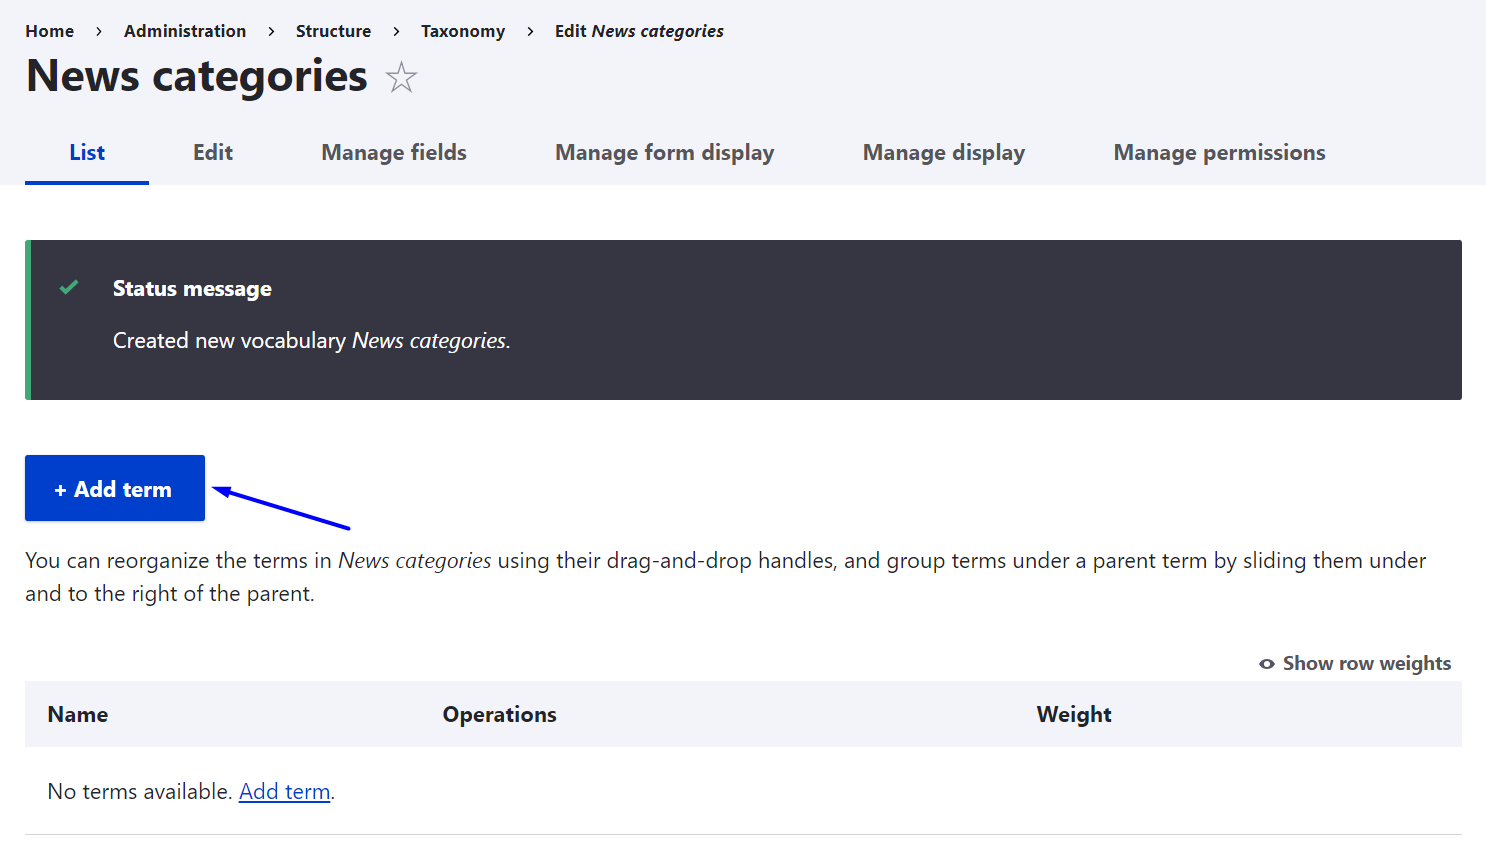1486x859 pixels.
Task: Toggle Show row weights
Action: coord(1355,663)
